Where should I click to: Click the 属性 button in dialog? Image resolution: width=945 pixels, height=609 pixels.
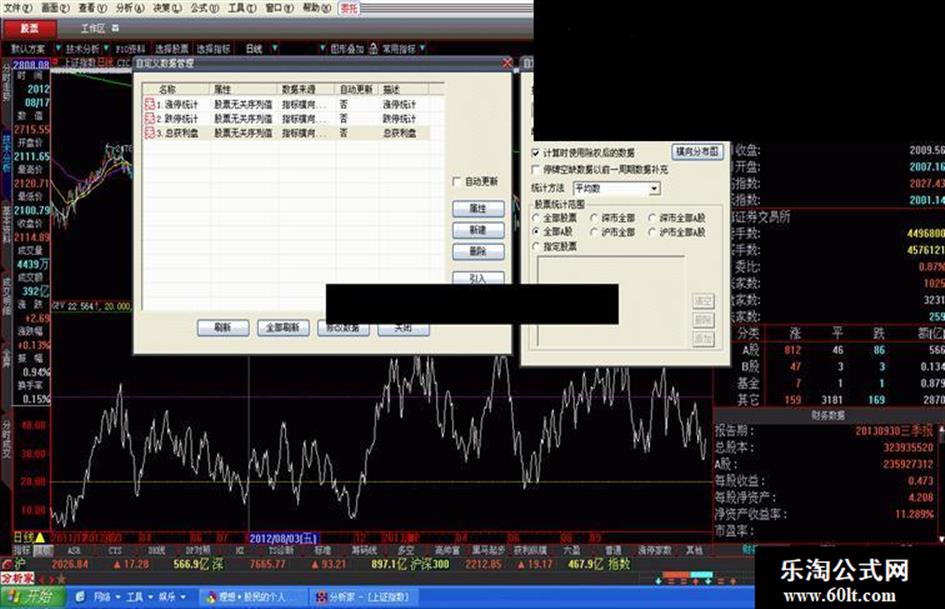click(x=478, y=209)
